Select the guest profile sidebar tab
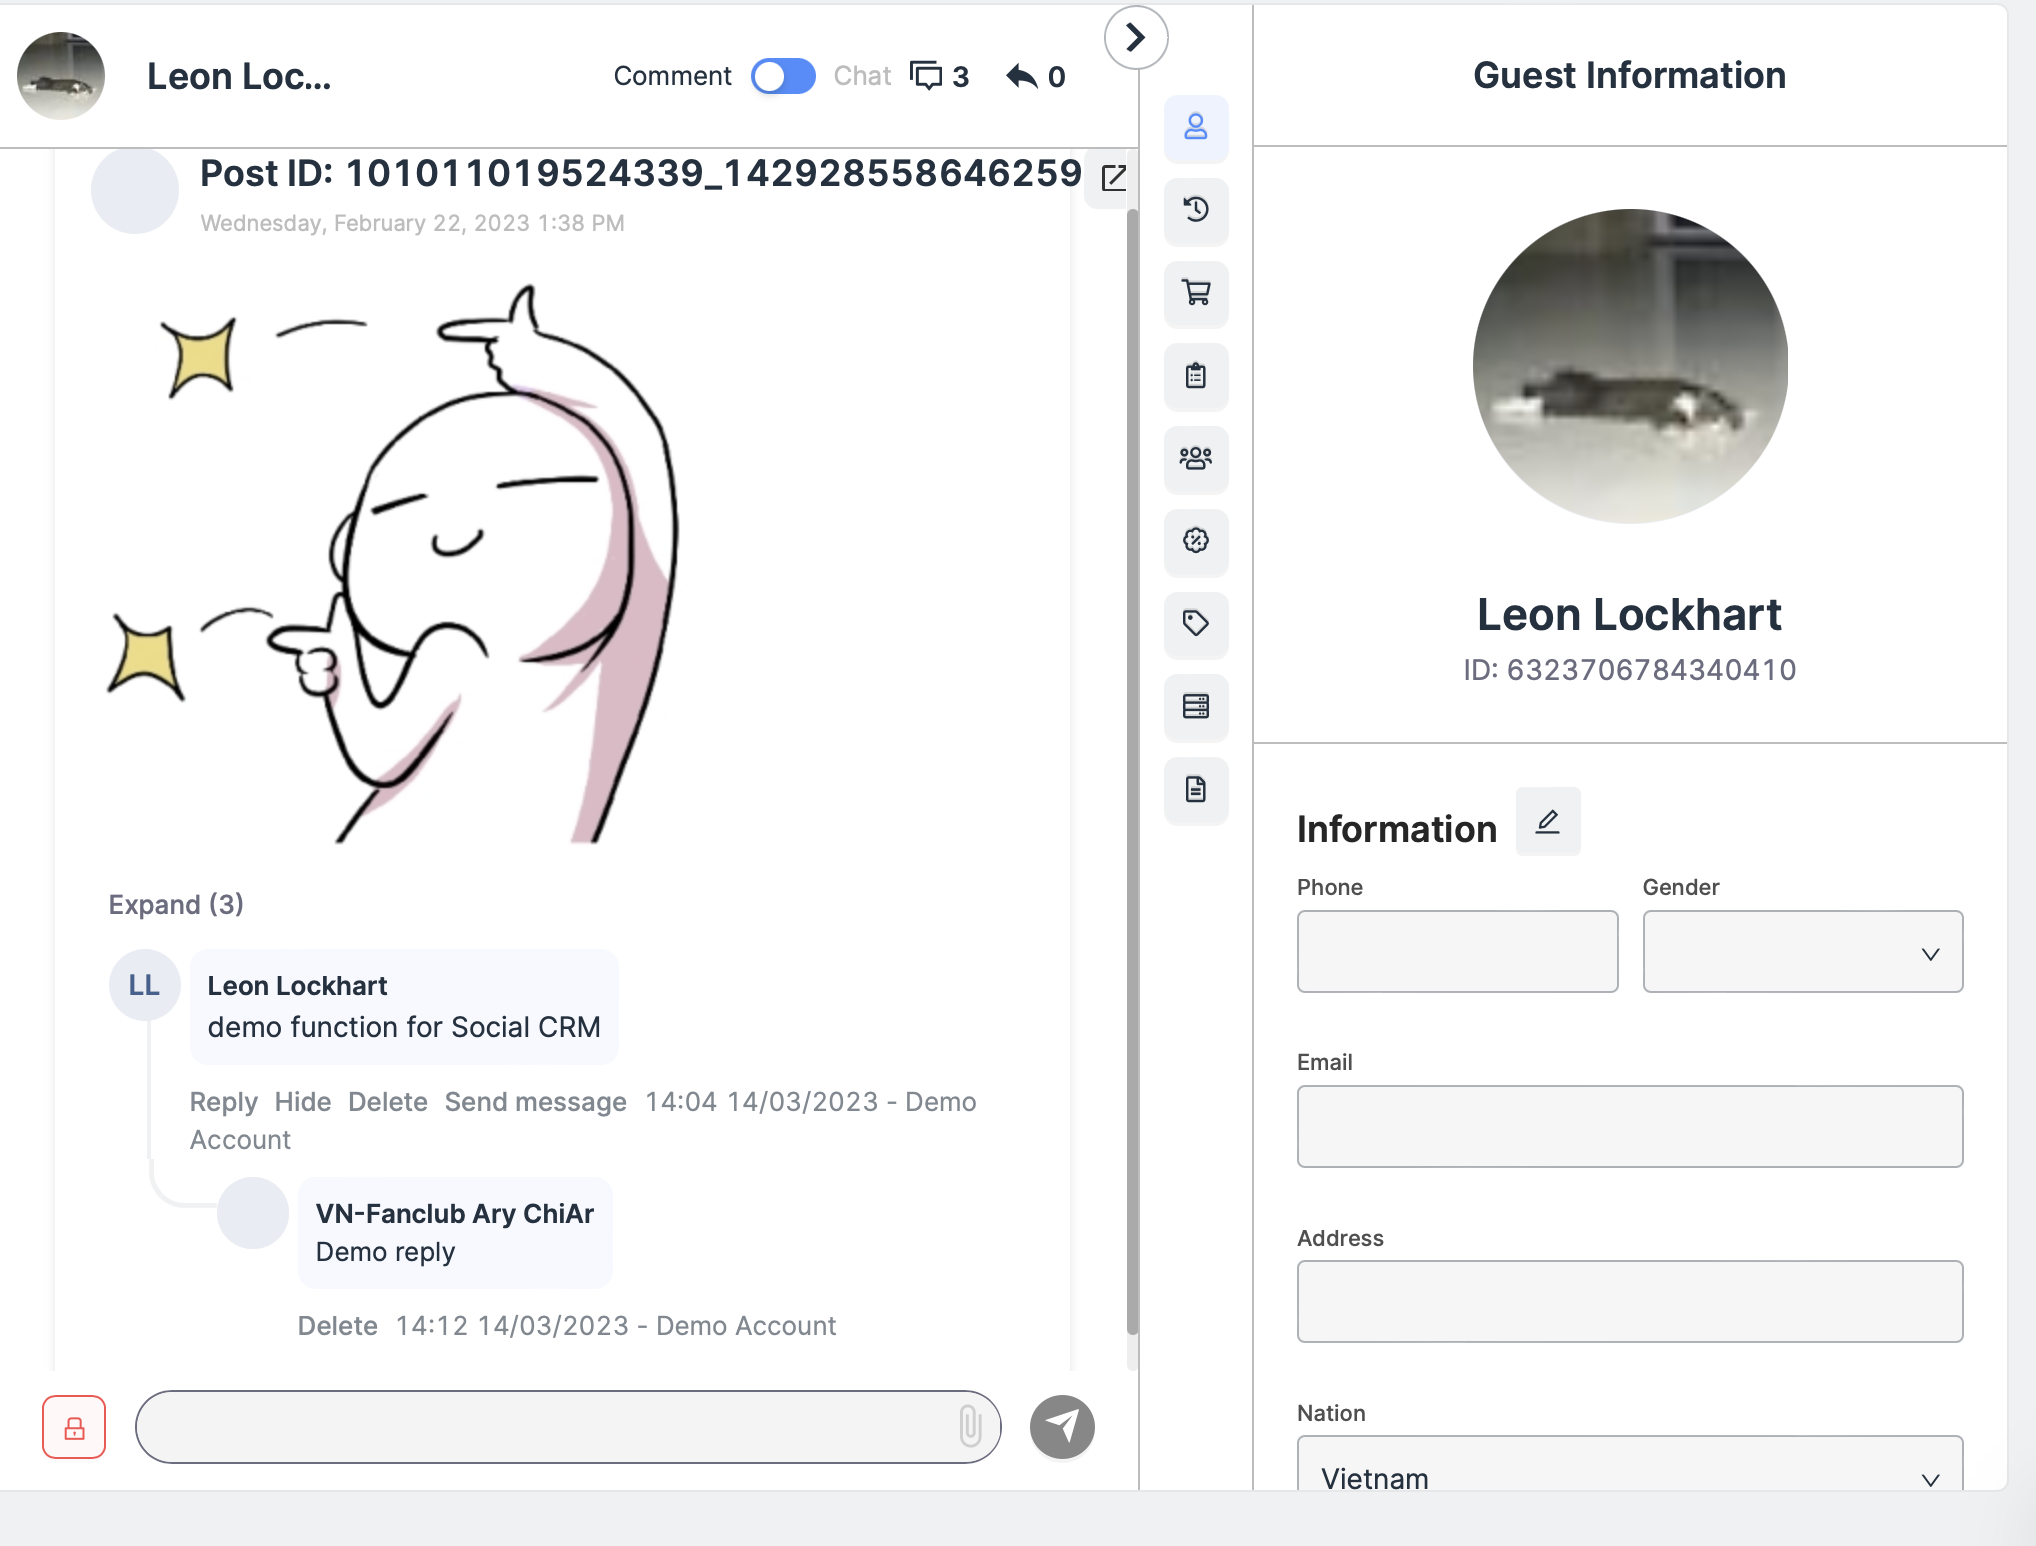This screenshot has height=1546, width=2036. pos(1195,128)
